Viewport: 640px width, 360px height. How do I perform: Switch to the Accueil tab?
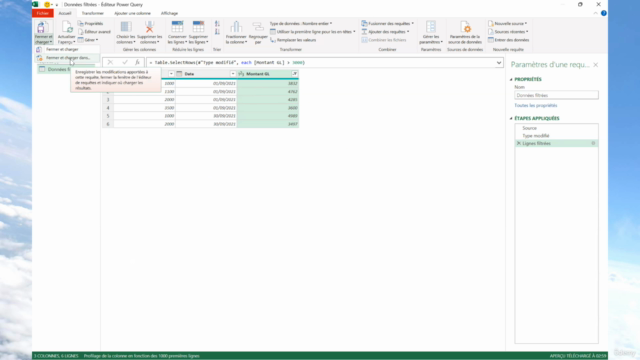coord(65,13)
